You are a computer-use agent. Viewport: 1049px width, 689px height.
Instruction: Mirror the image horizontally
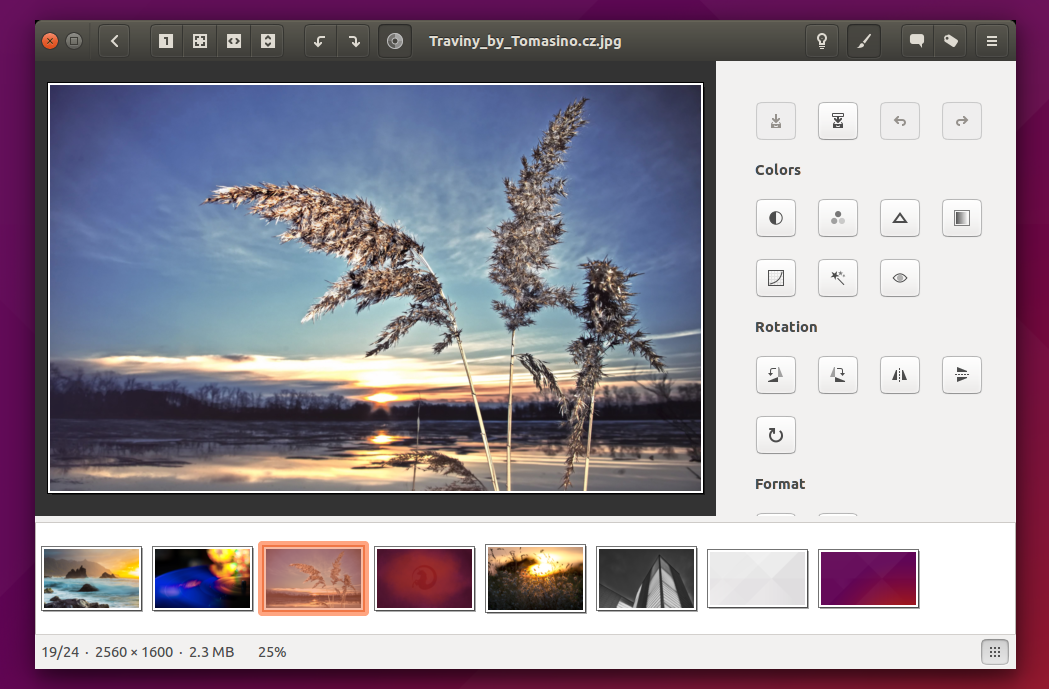[899, 375]
